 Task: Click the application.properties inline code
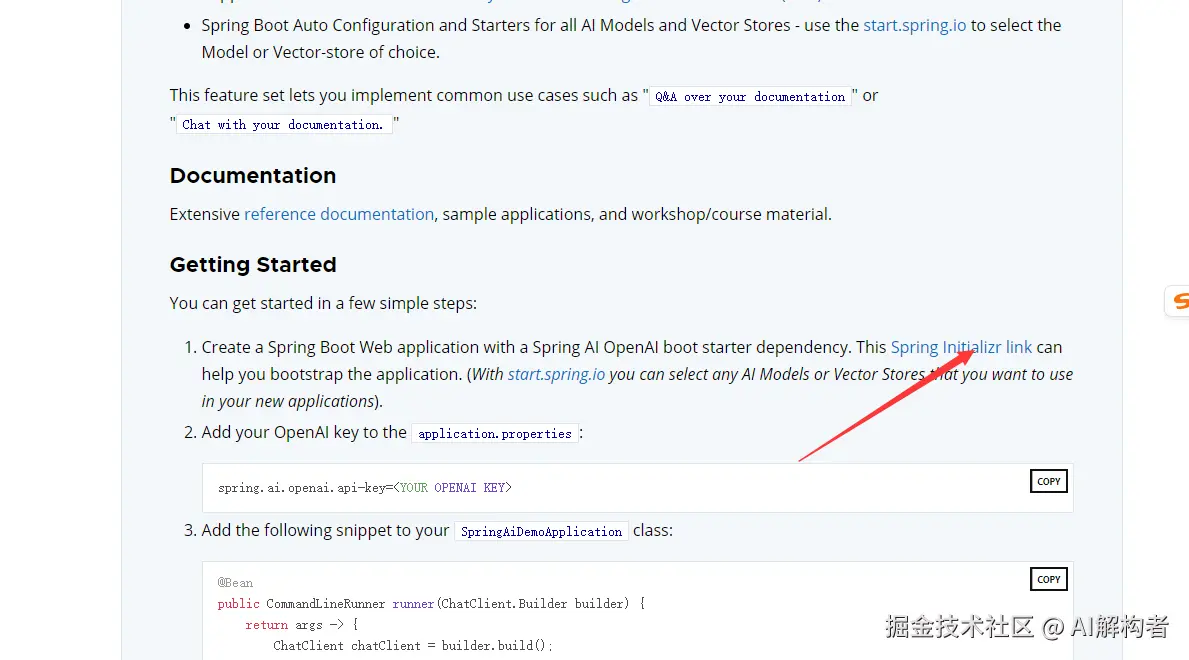495,434
